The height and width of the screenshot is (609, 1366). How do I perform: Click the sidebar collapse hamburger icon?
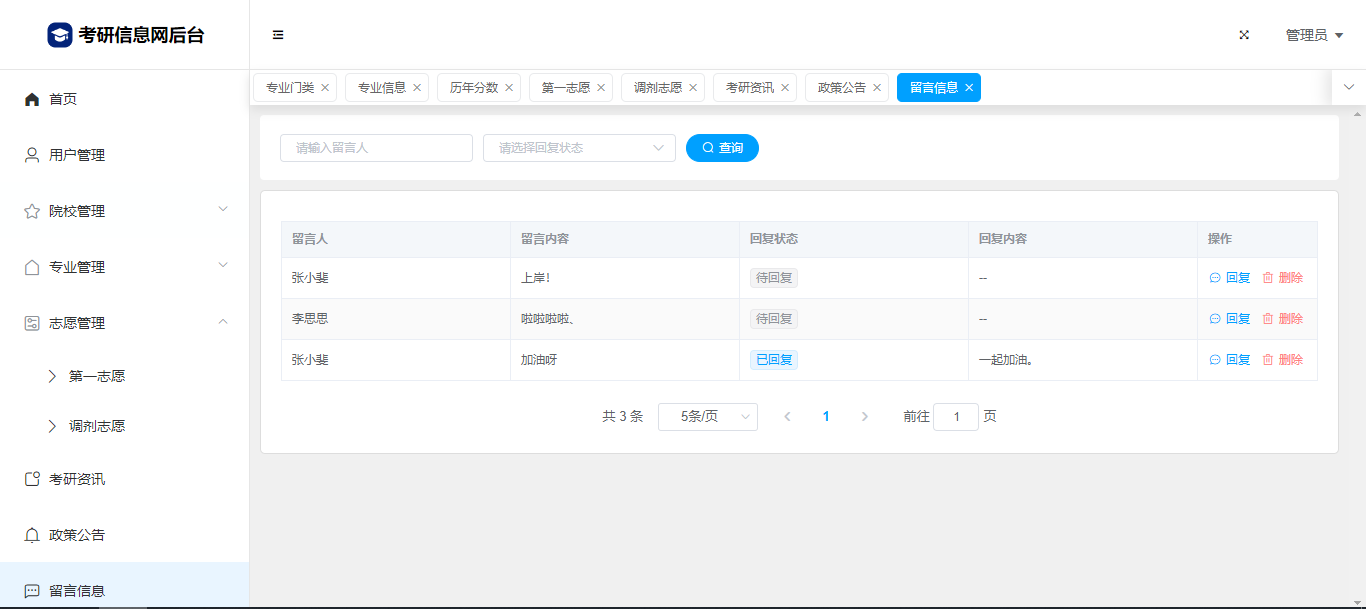(278, 35)
